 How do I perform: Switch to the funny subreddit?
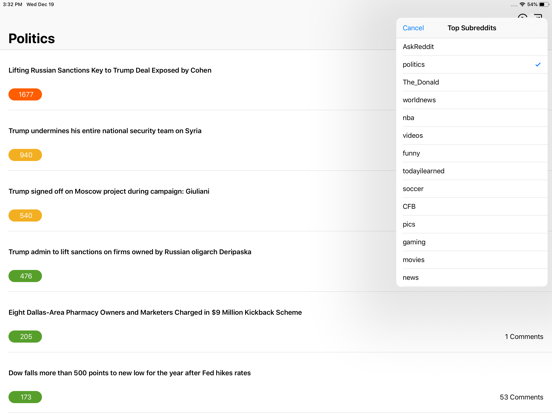click(x=472, y=153)
